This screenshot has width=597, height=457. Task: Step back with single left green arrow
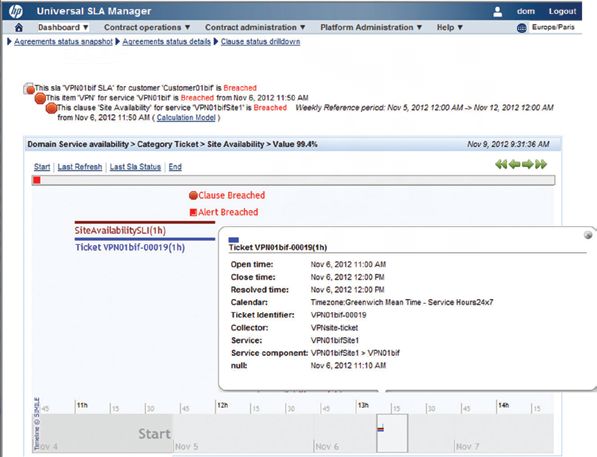514,165
